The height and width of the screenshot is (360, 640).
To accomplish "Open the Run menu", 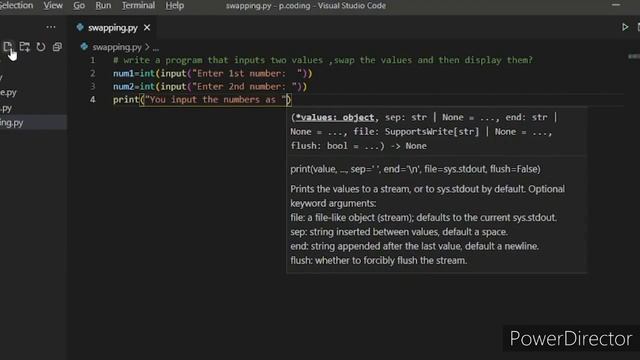I will [x=103, y=6].
